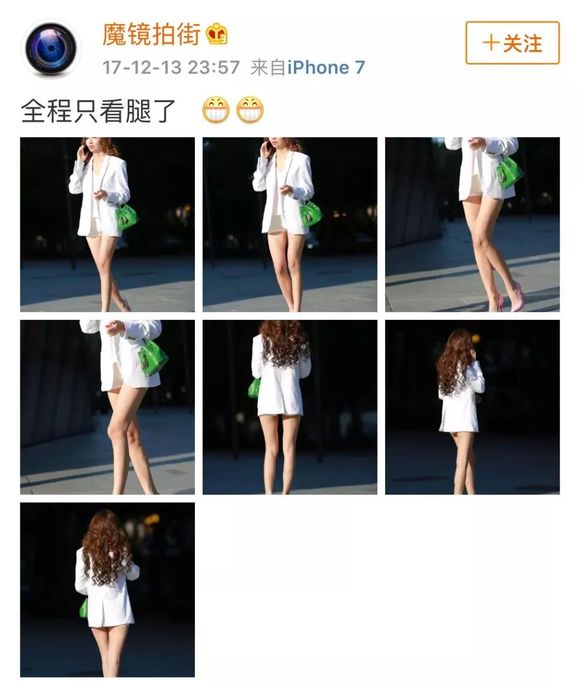This screenshot has height=682, width=580.
Task: Tap the 关注 follow button
Action: (512, 43)
